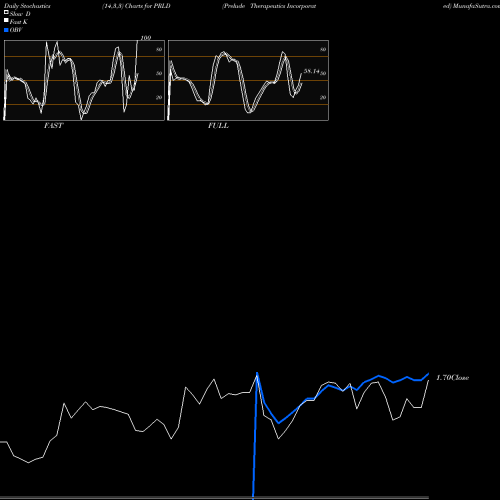Click the Slow D legend swatch
Viewport: 500px width, 500px height.
pos(6,12)
